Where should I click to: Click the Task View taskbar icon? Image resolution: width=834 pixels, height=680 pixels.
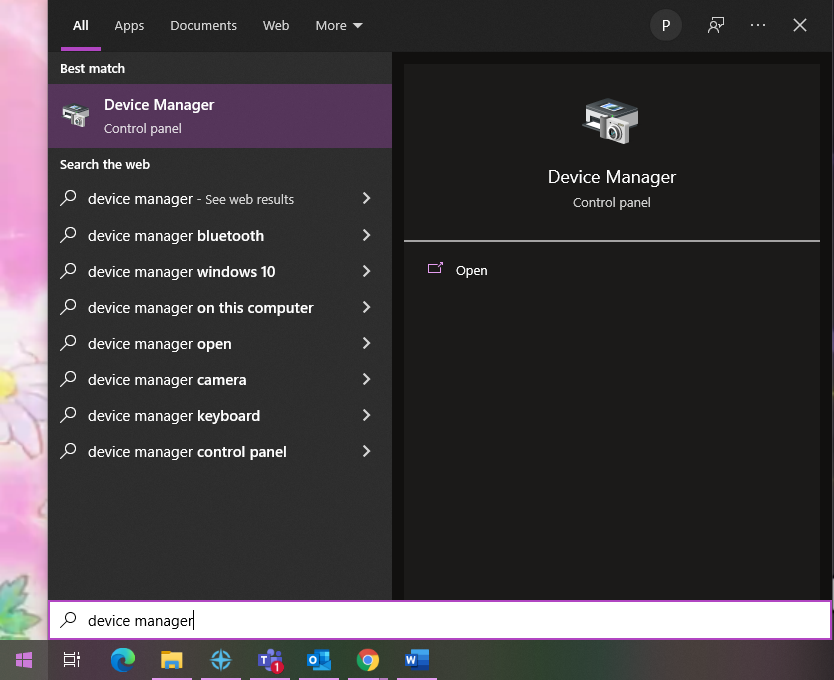pyautogui.click(x=71, y=660)
